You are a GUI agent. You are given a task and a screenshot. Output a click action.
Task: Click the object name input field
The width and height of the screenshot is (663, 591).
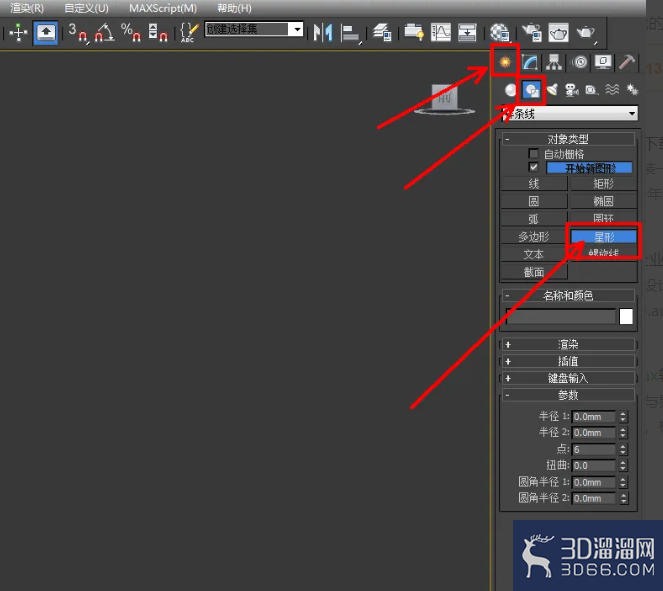[561, 317]
